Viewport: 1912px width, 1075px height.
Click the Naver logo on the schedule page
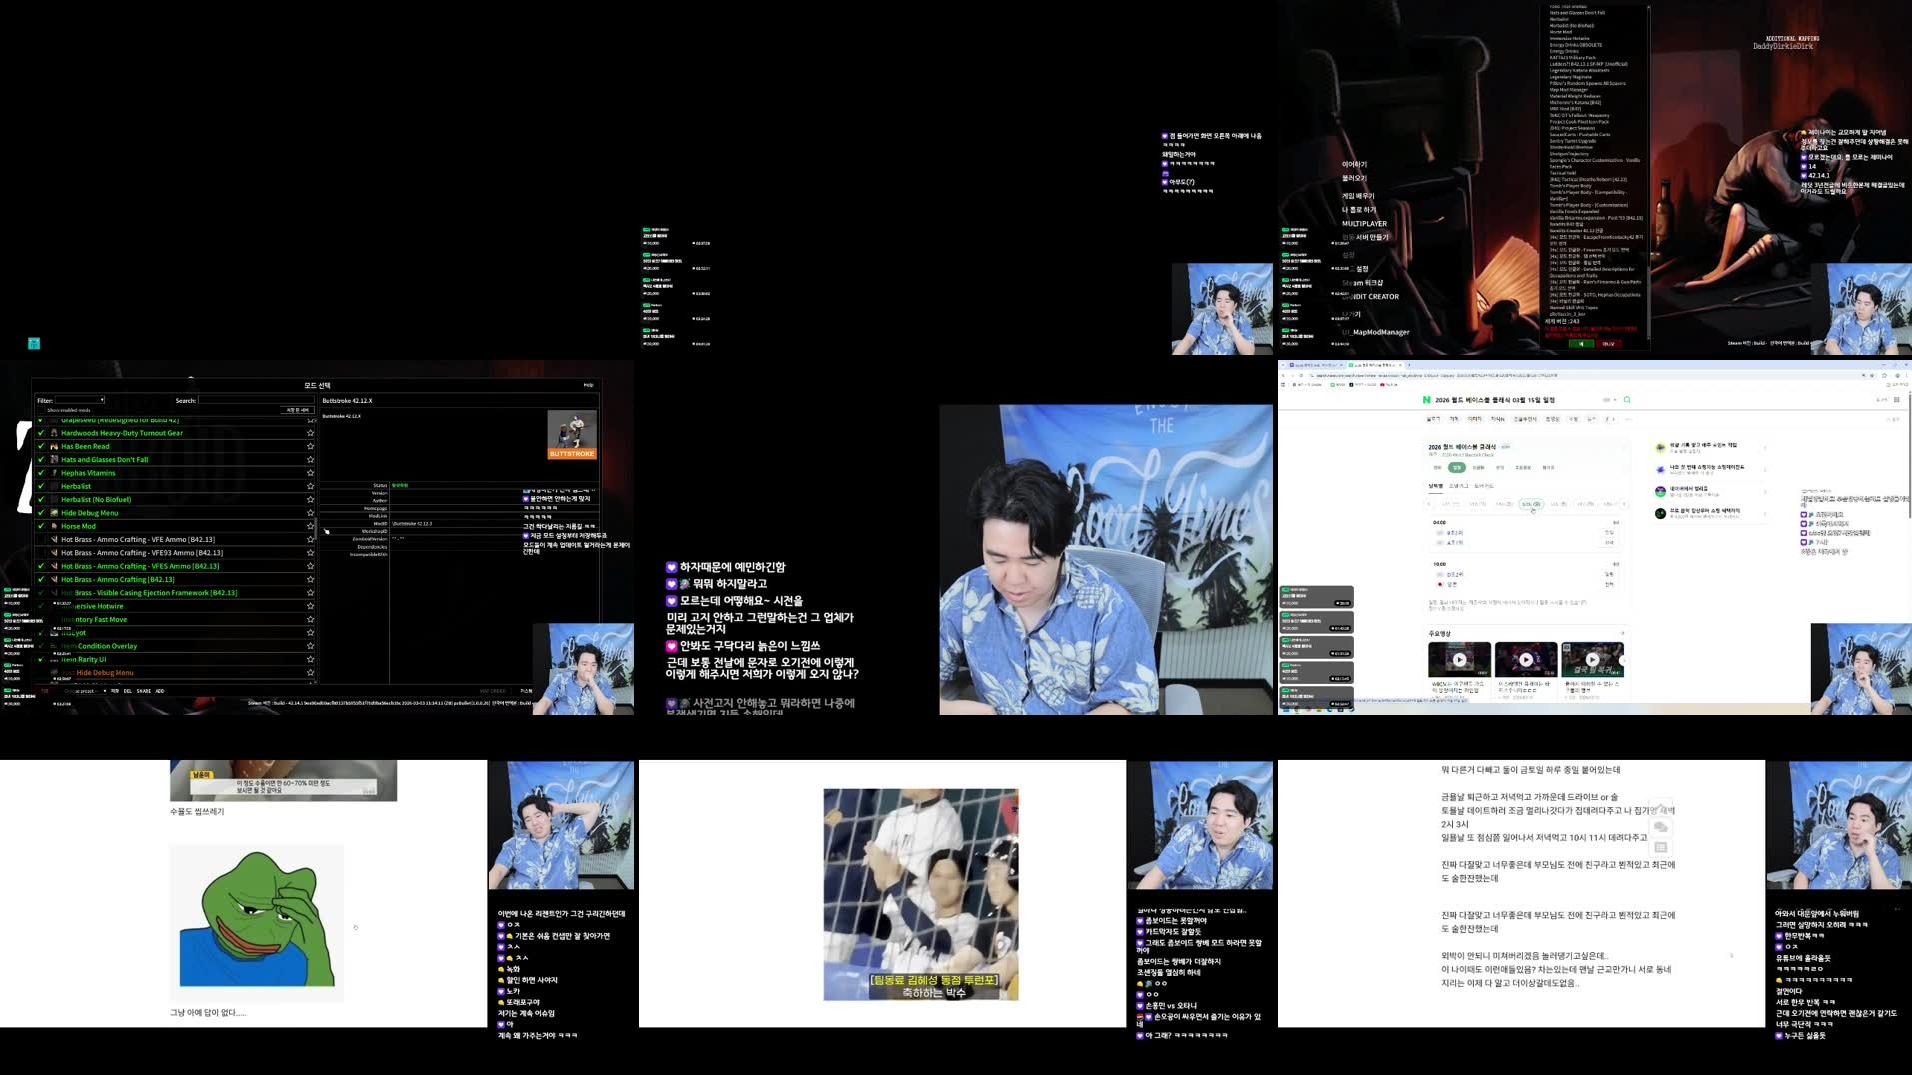click(1426, 400)
